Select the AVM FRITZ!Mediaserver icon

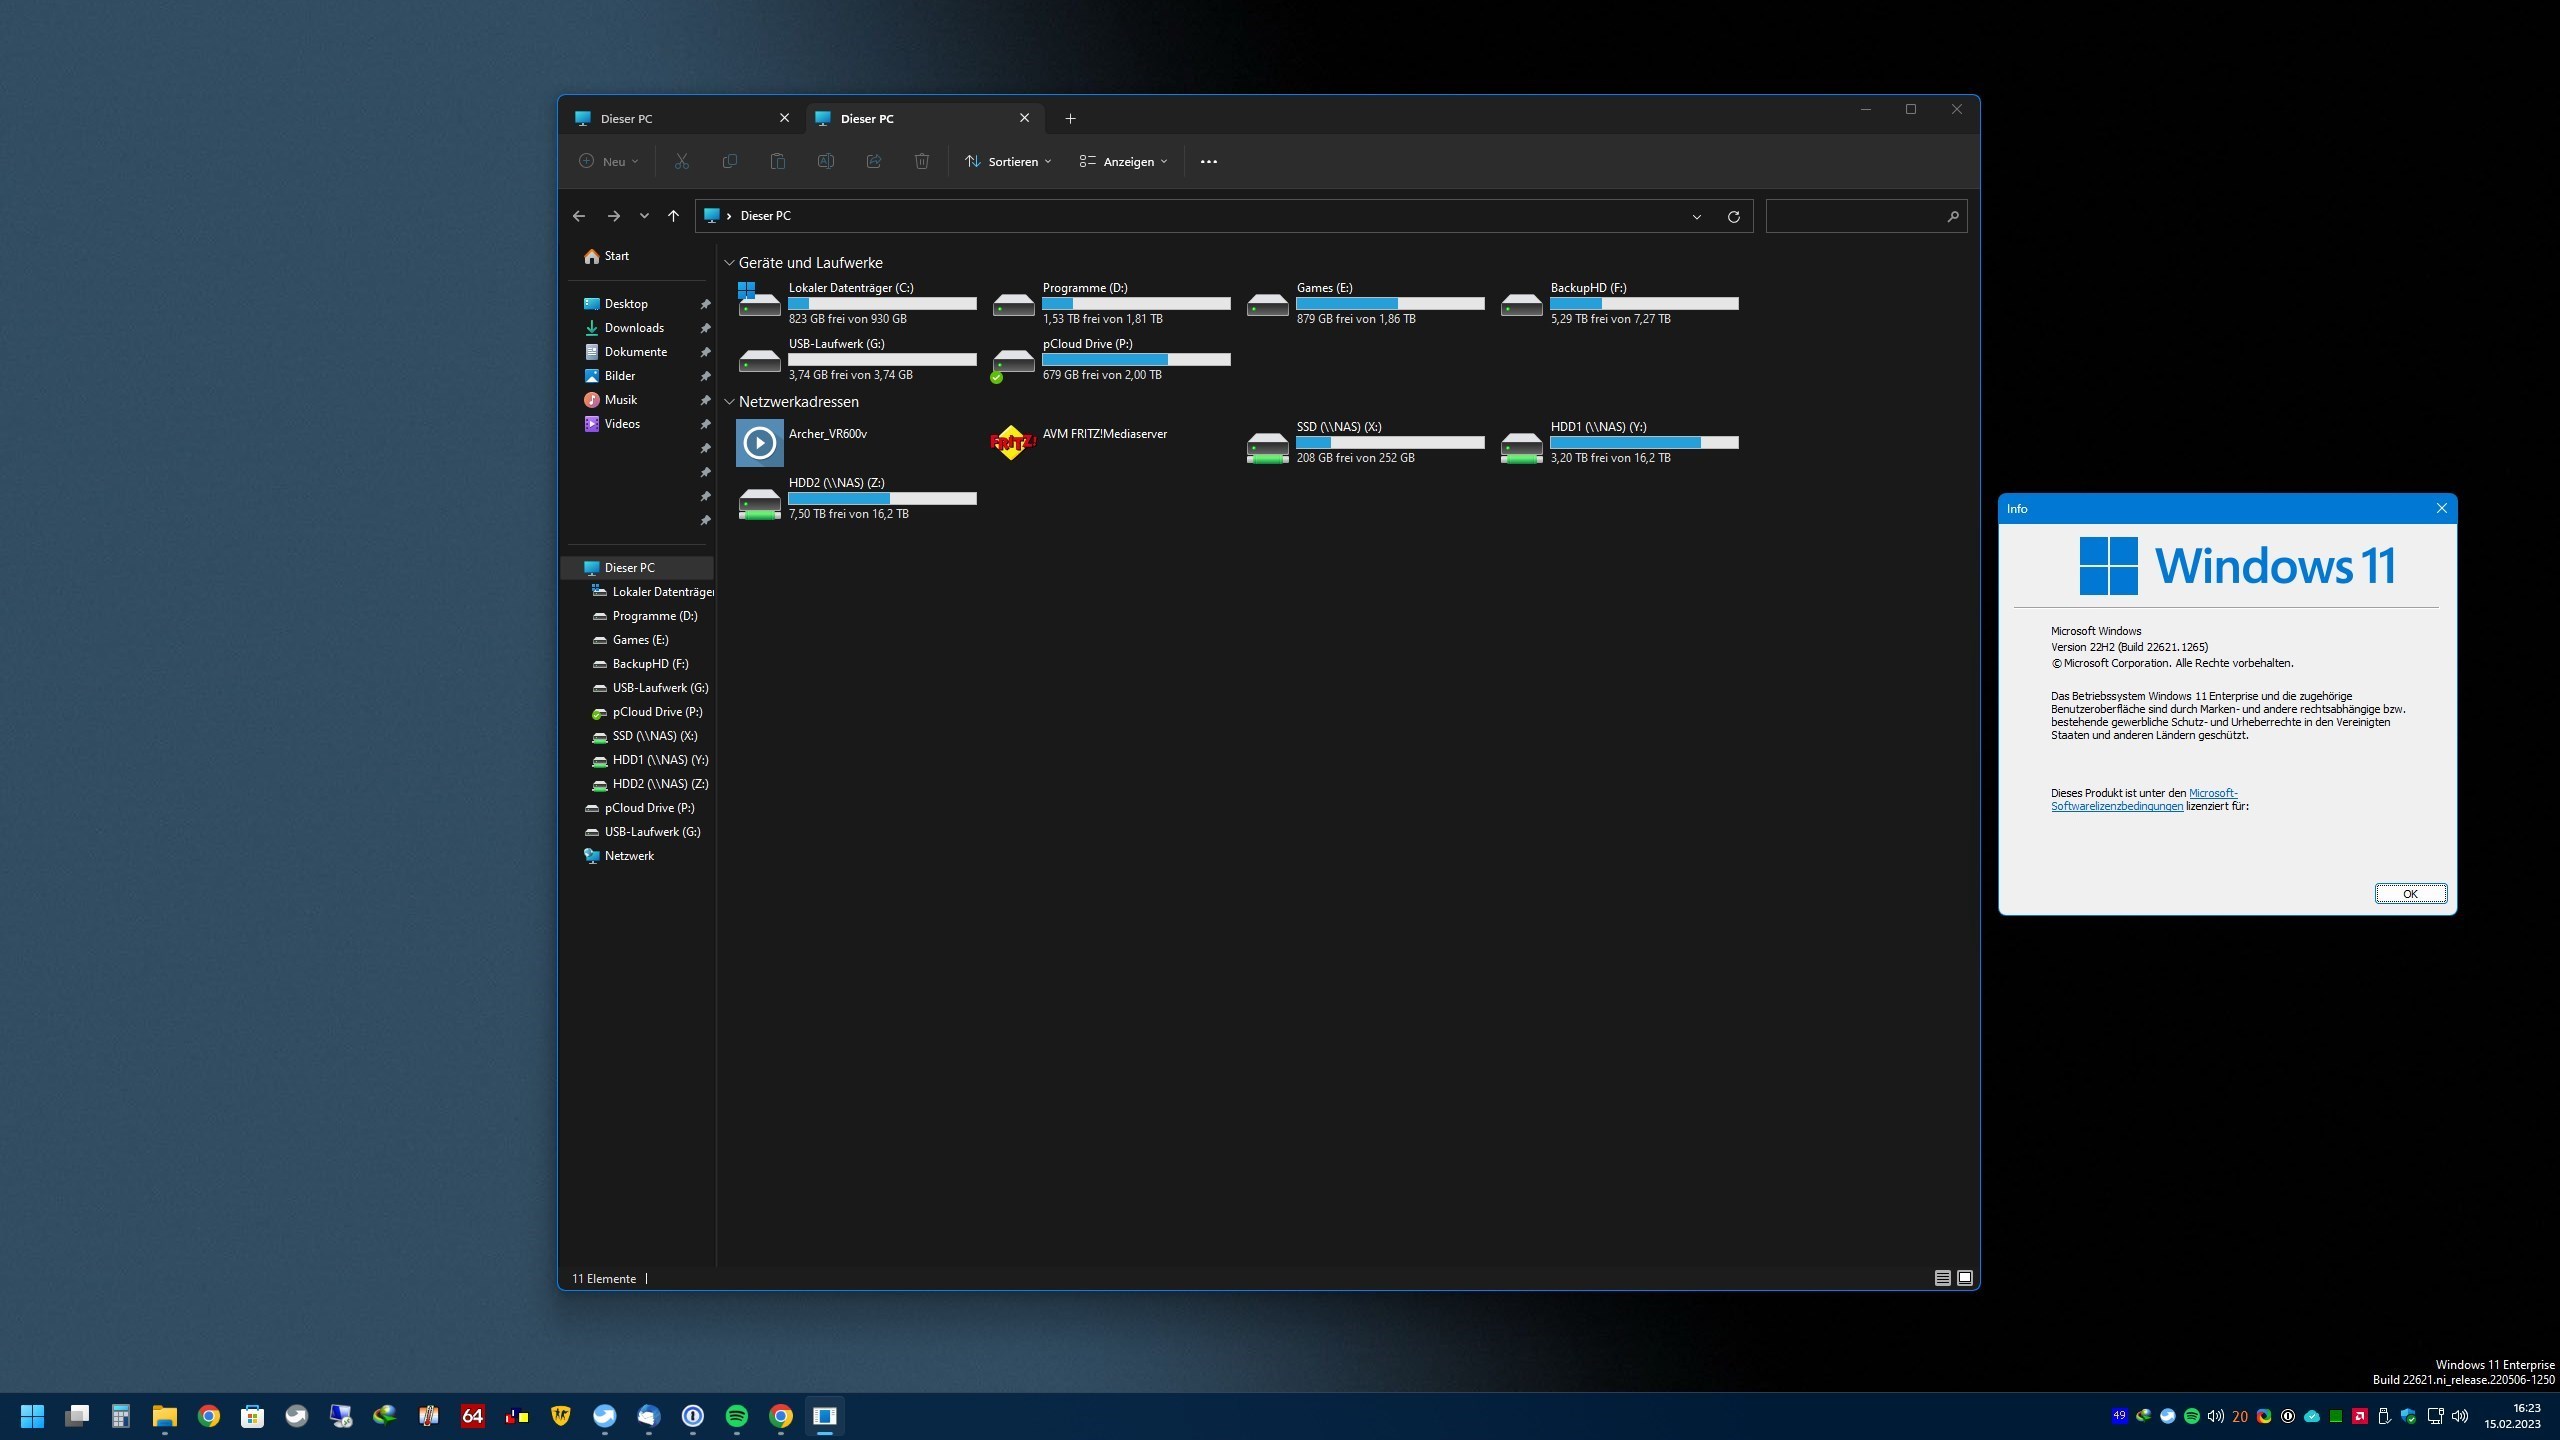coord(1012,442)
